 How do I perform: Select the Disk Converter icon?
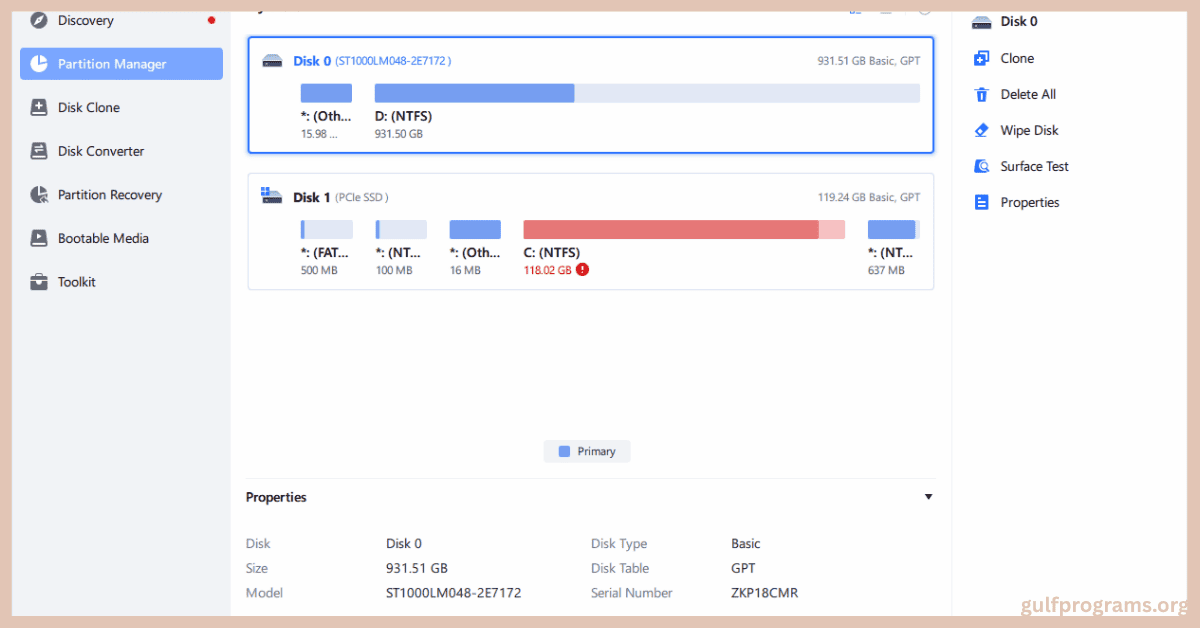(40, 150)
